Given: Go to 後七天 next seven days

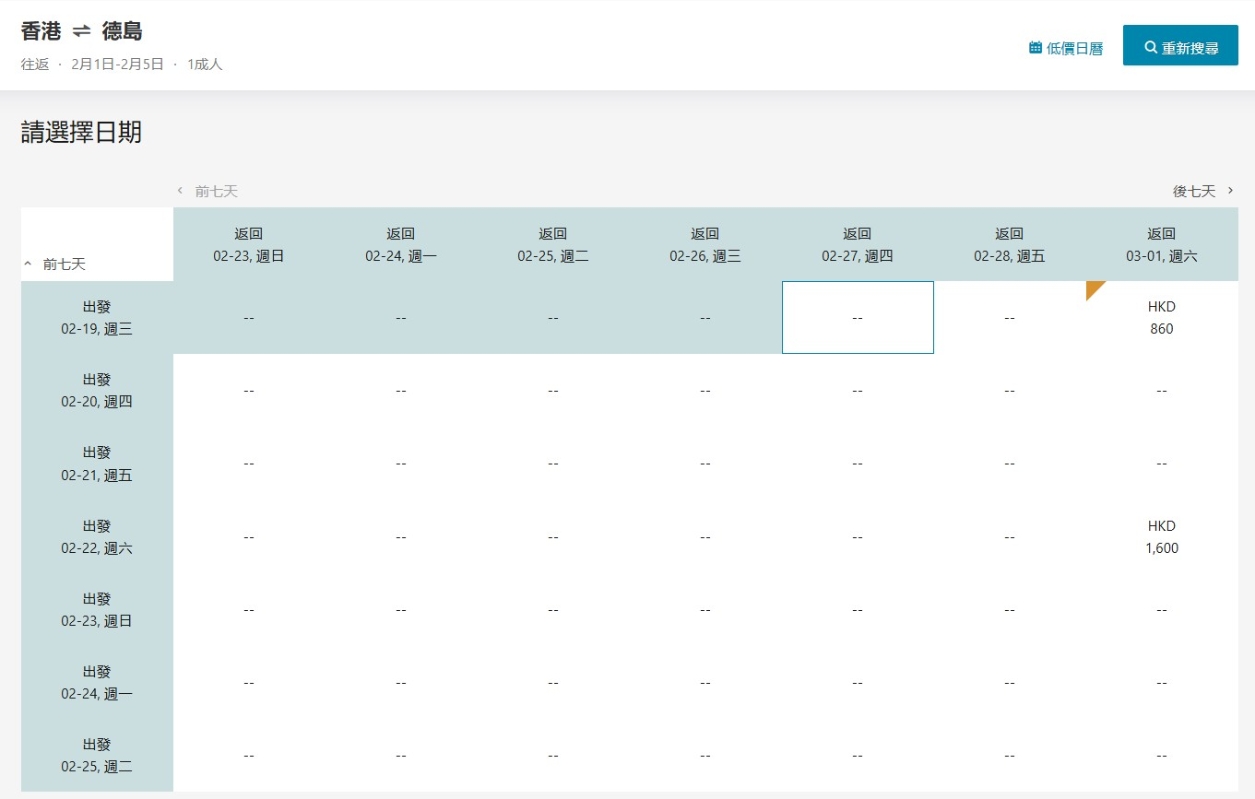Looking at the screenshot, I should [1203, 191].
